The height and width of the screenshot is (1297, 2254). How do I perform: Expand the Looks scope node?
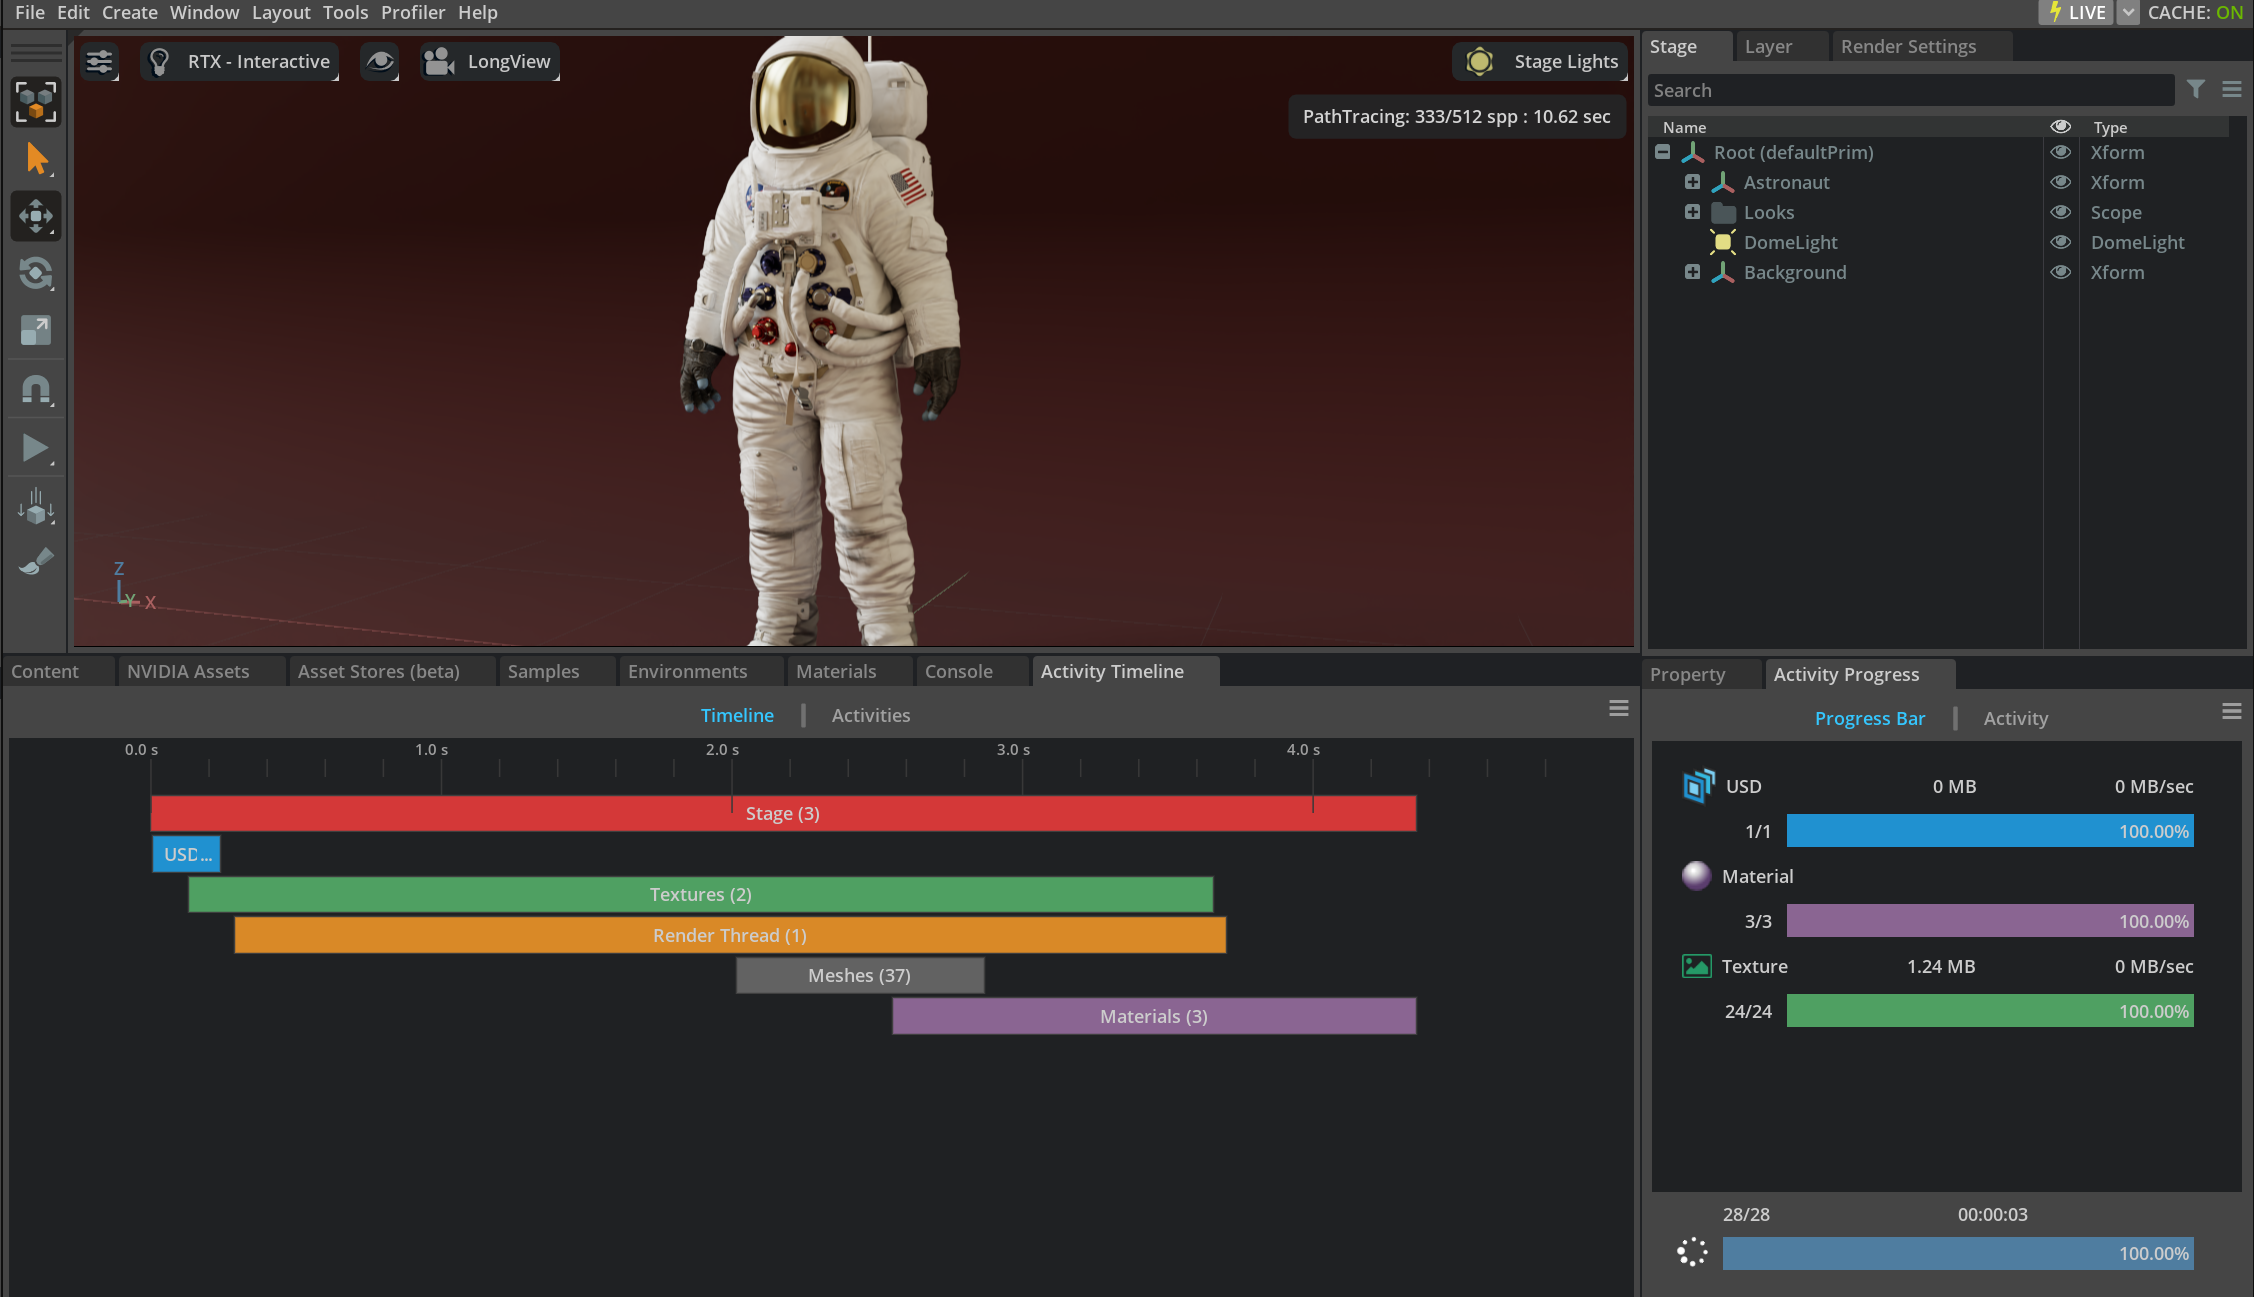click(1692, 212)
